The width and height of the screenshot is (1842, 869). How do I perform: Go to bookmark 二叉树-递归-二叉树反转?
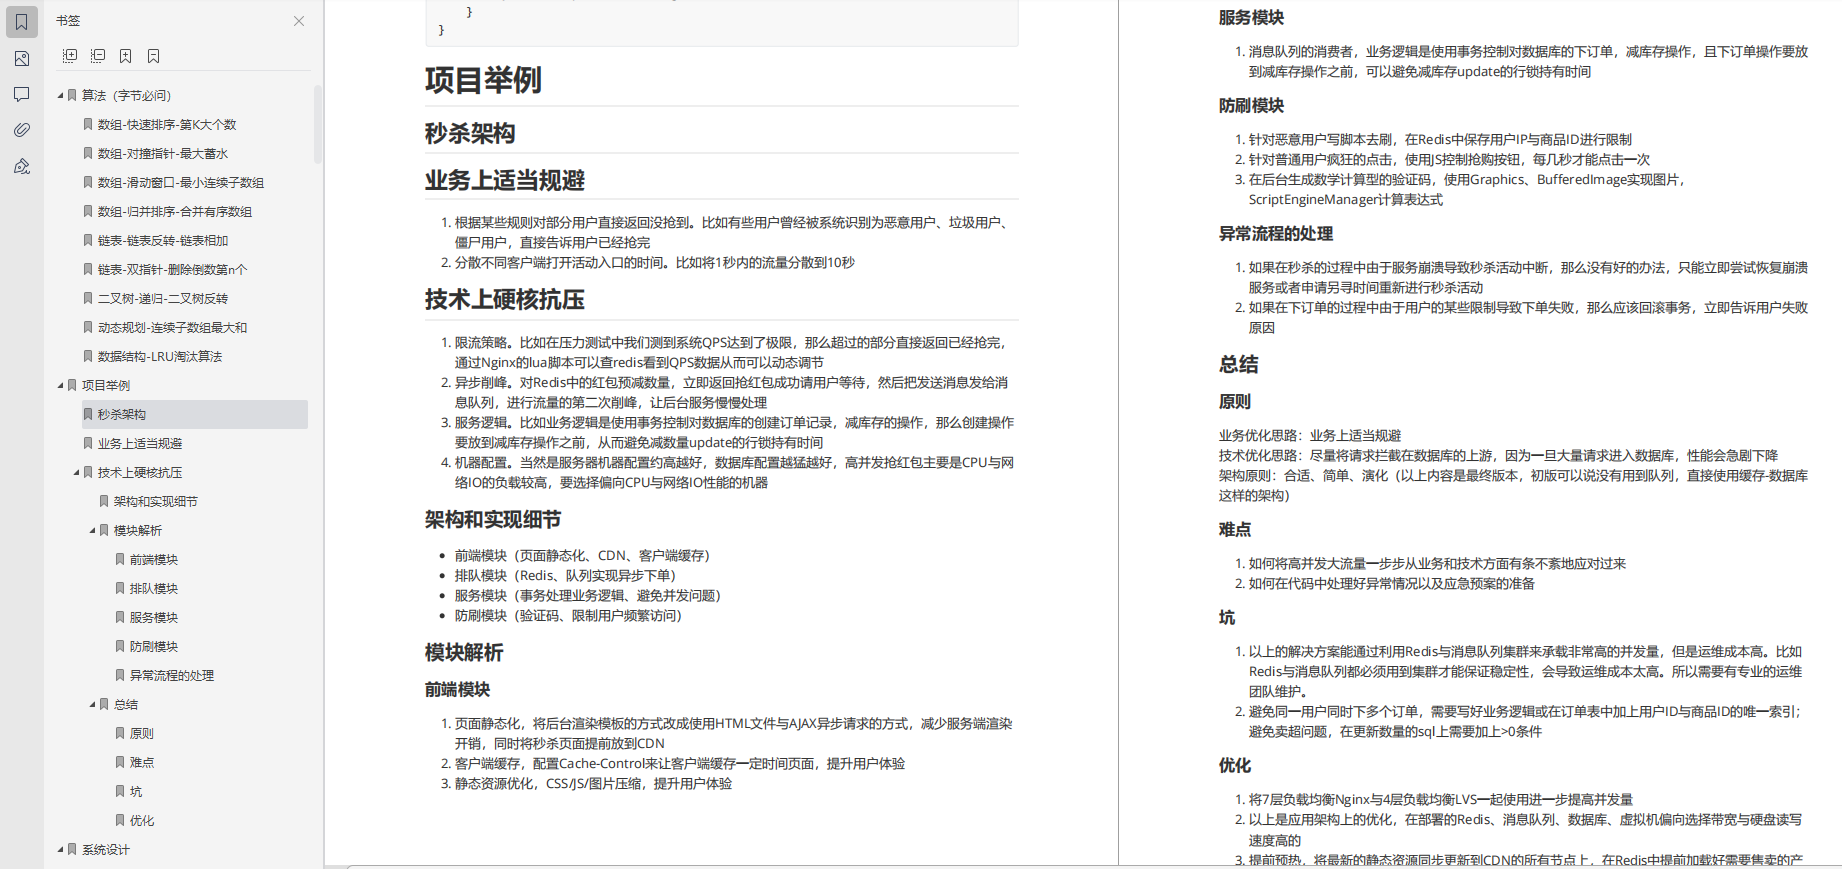(163, 299)
